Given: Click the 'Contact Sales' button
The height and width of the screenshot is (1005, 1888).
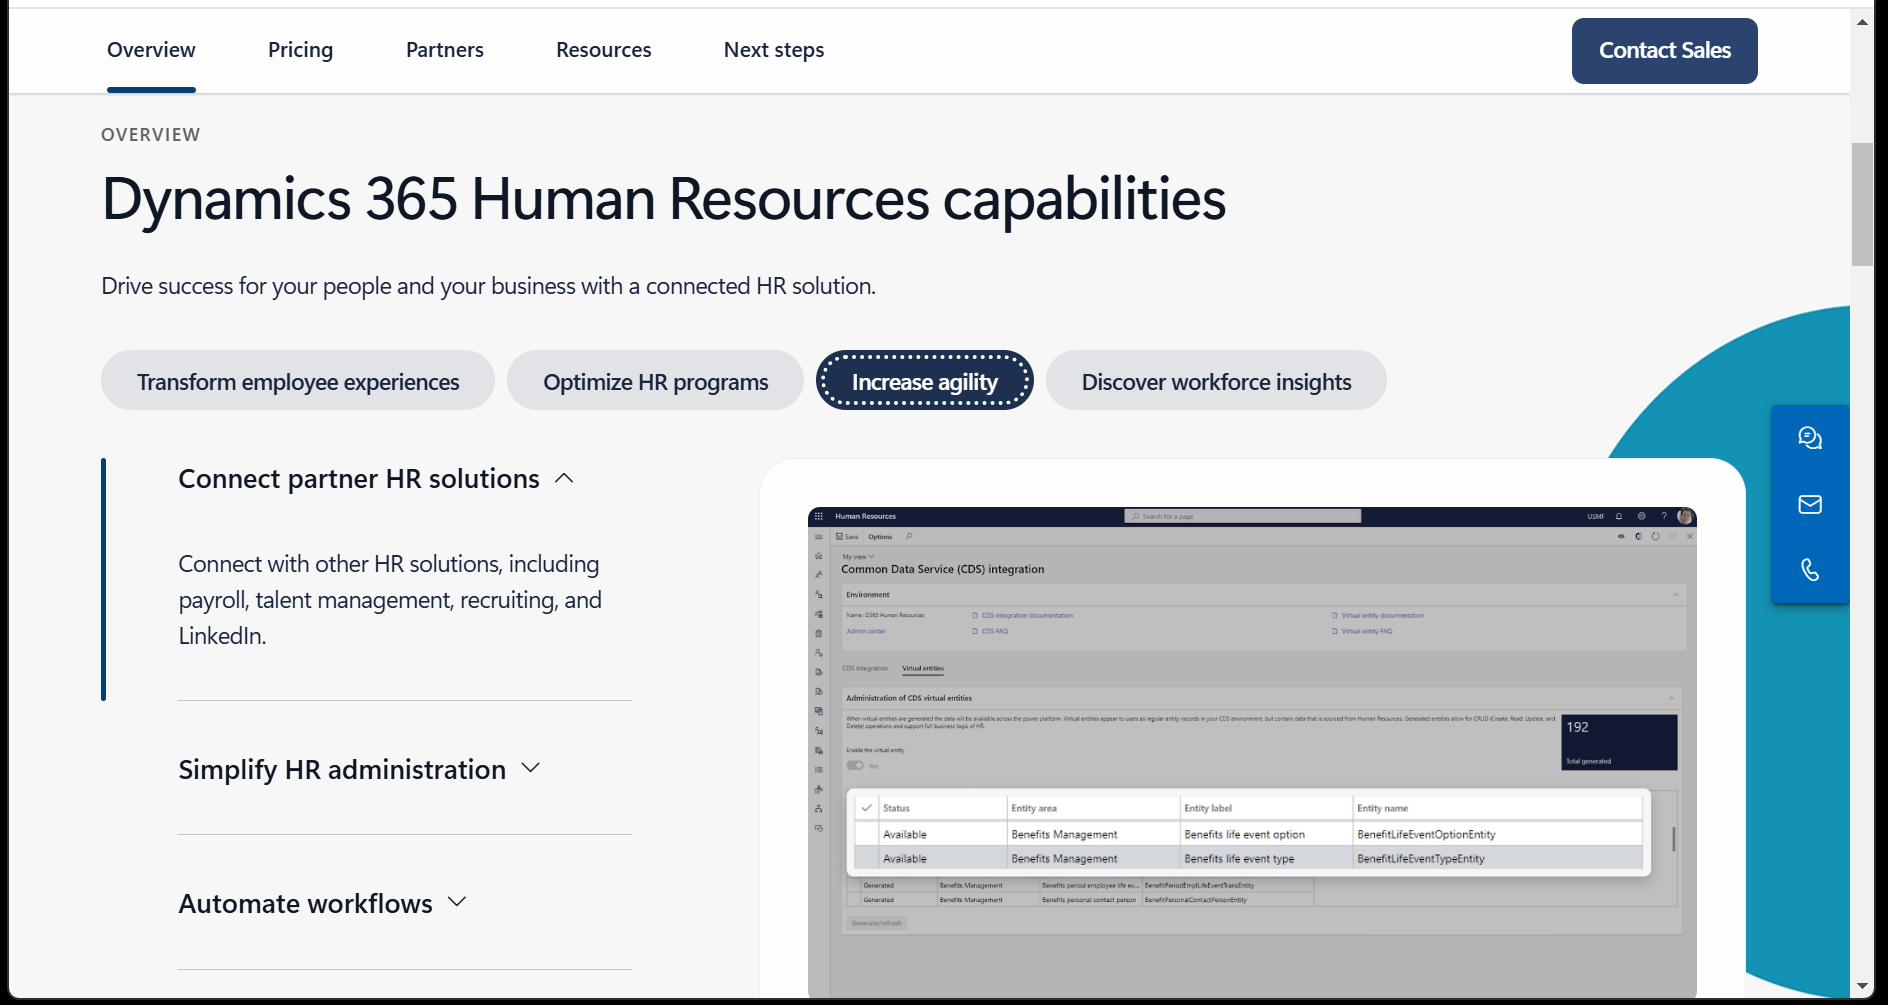Looking at the screenshot, I should (1664, 50).
